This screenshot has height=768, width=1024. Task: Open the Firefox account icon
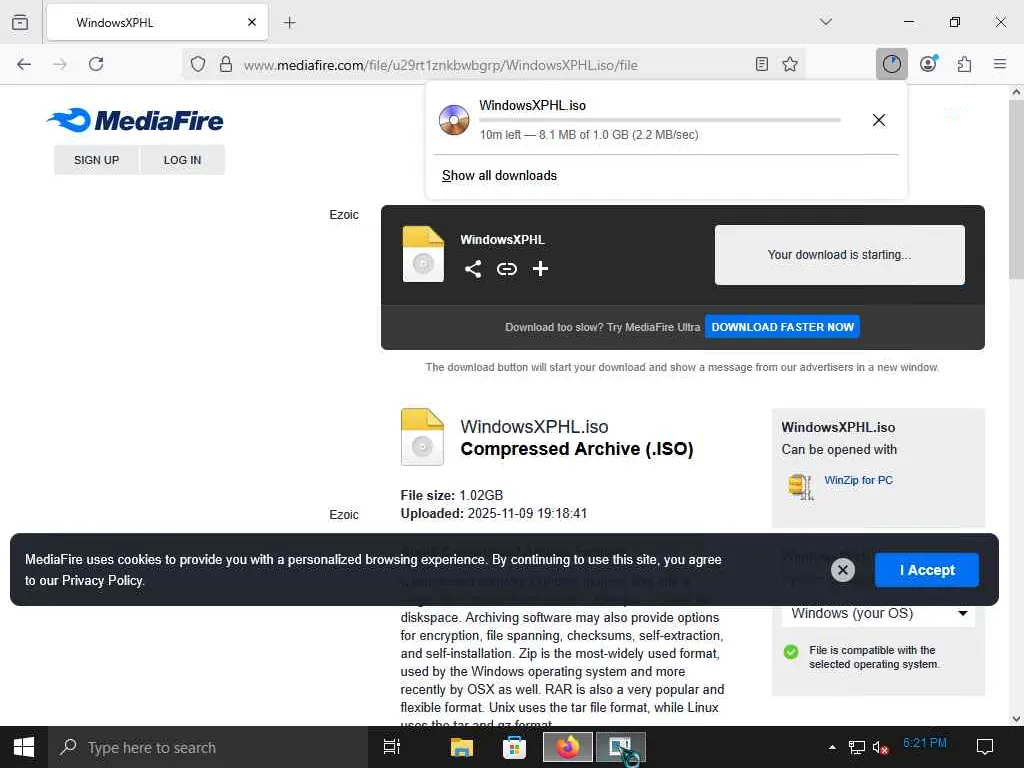(928, 64)
